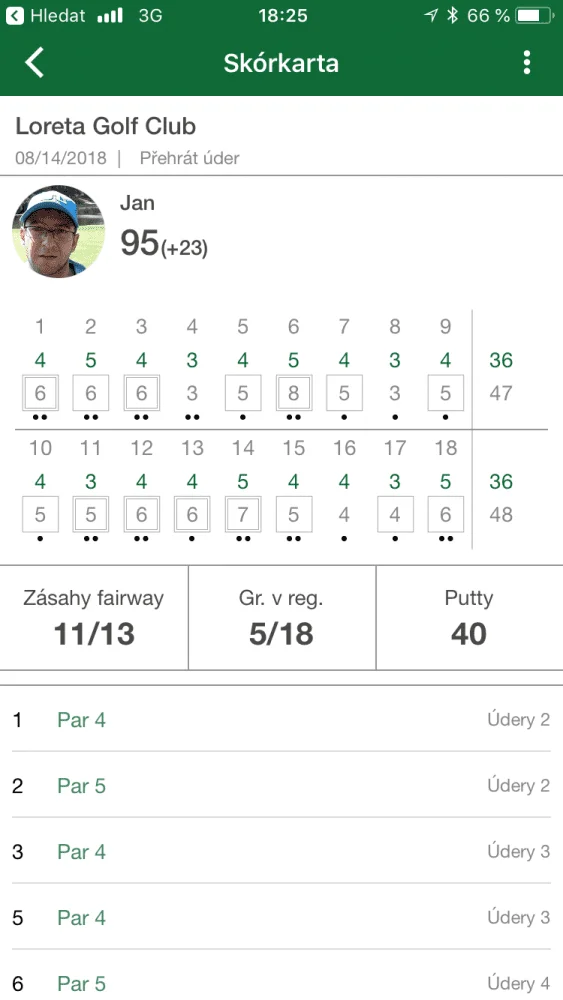Open the three-dot options menu
Viewport: 563px width, 1000px height.
pos(527,62)
